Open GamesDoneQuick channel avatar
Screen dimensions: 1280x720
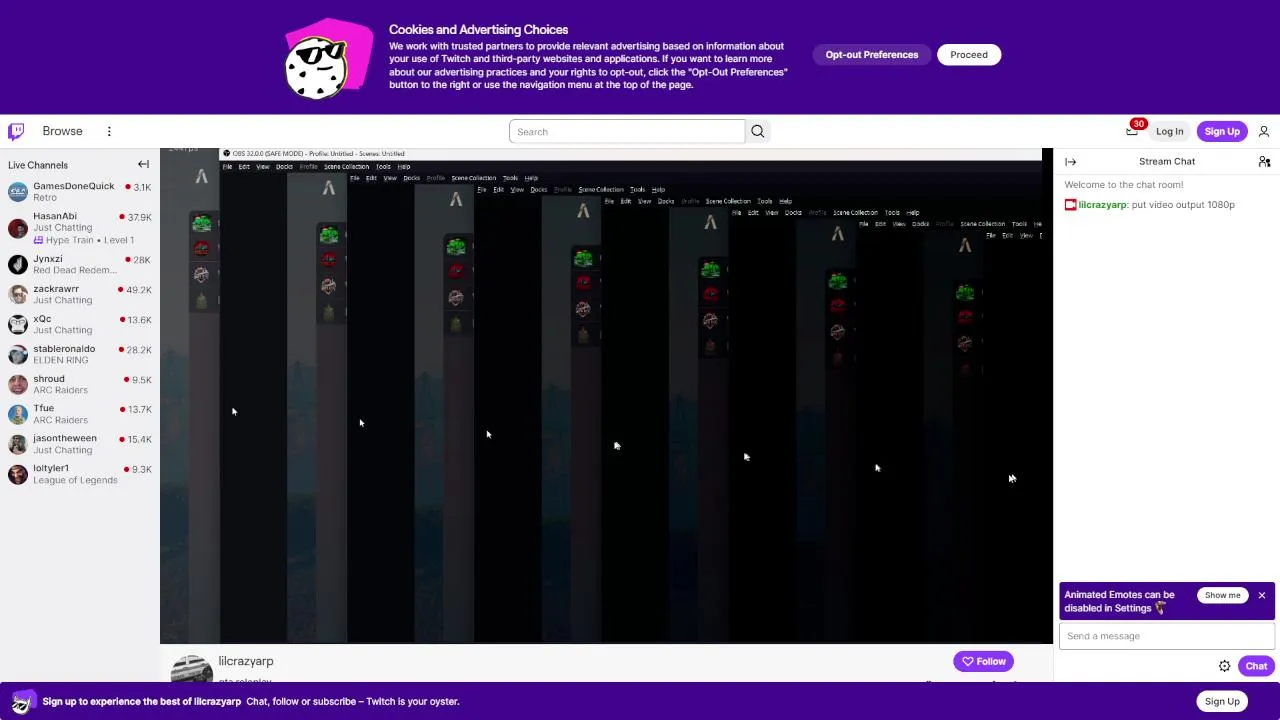tap(18, 192)
